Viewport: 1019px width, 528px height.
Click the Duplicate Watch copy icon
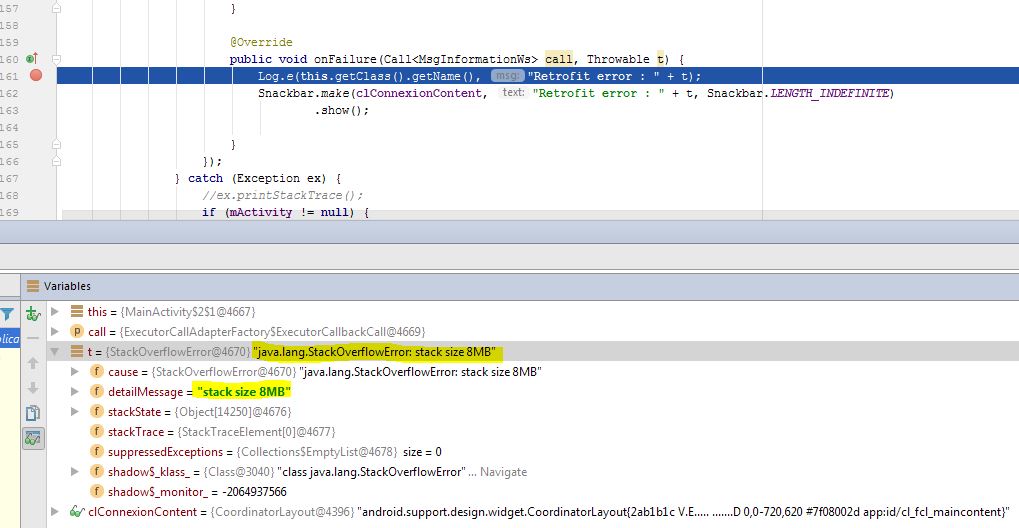[x=32, y=413]
